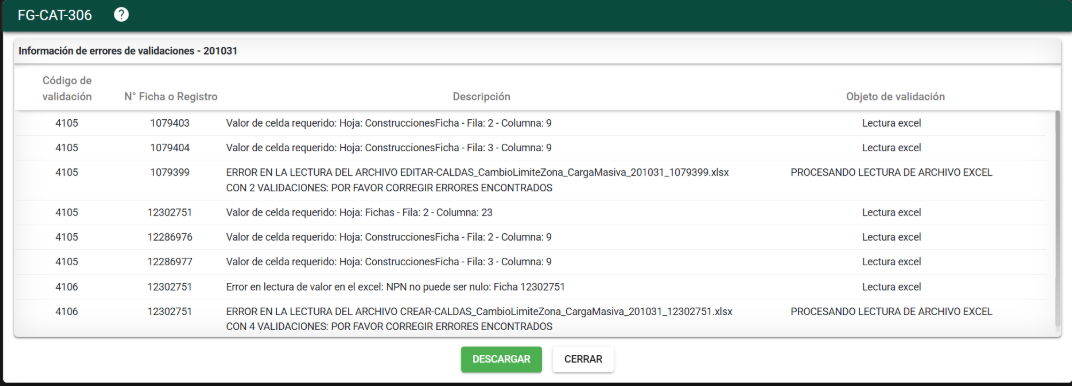Click the Objeto de validación column header
Screen dimensions: 1072x386
pyautogui.click(x=896, y=97)
